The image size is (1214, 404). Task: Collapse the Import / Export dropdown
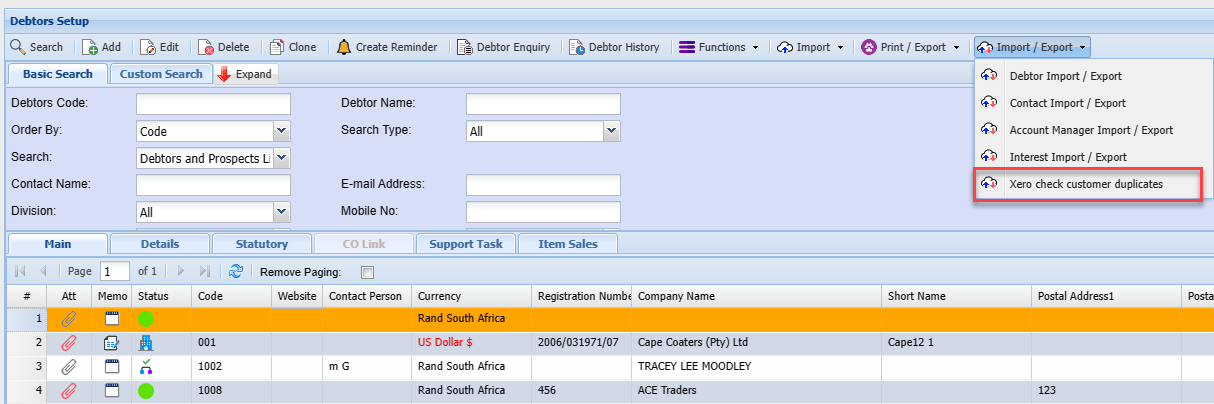point(1033,47)
